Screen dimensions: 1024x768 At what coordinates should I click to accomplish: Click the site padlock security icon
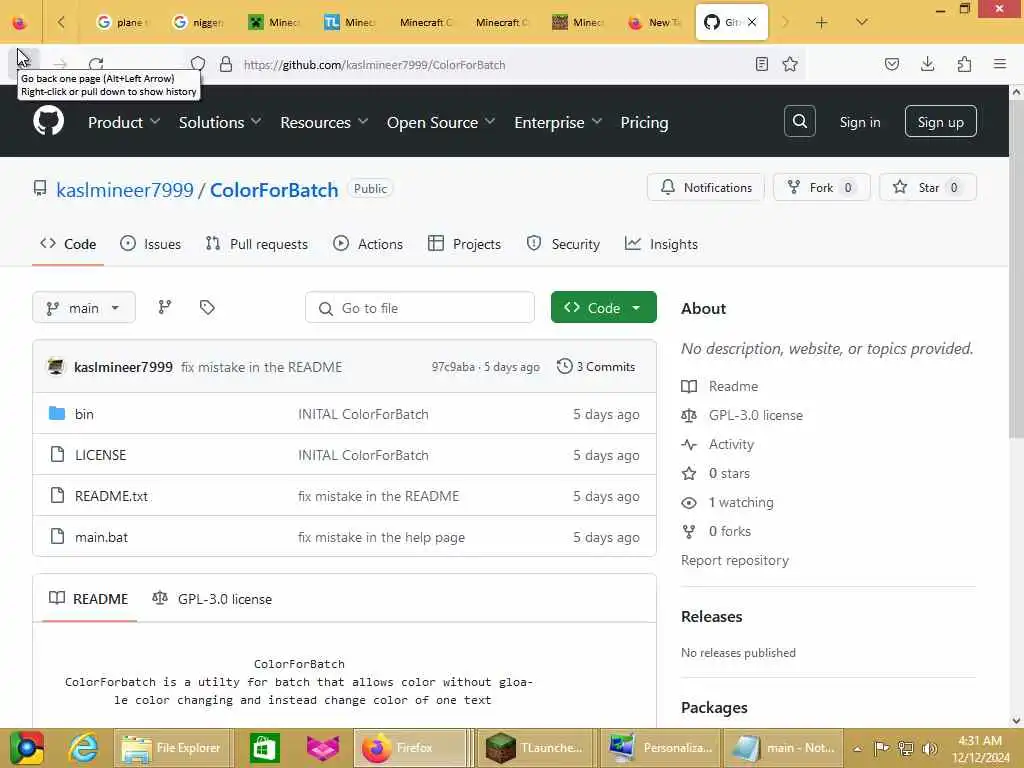tap(226, 64)
